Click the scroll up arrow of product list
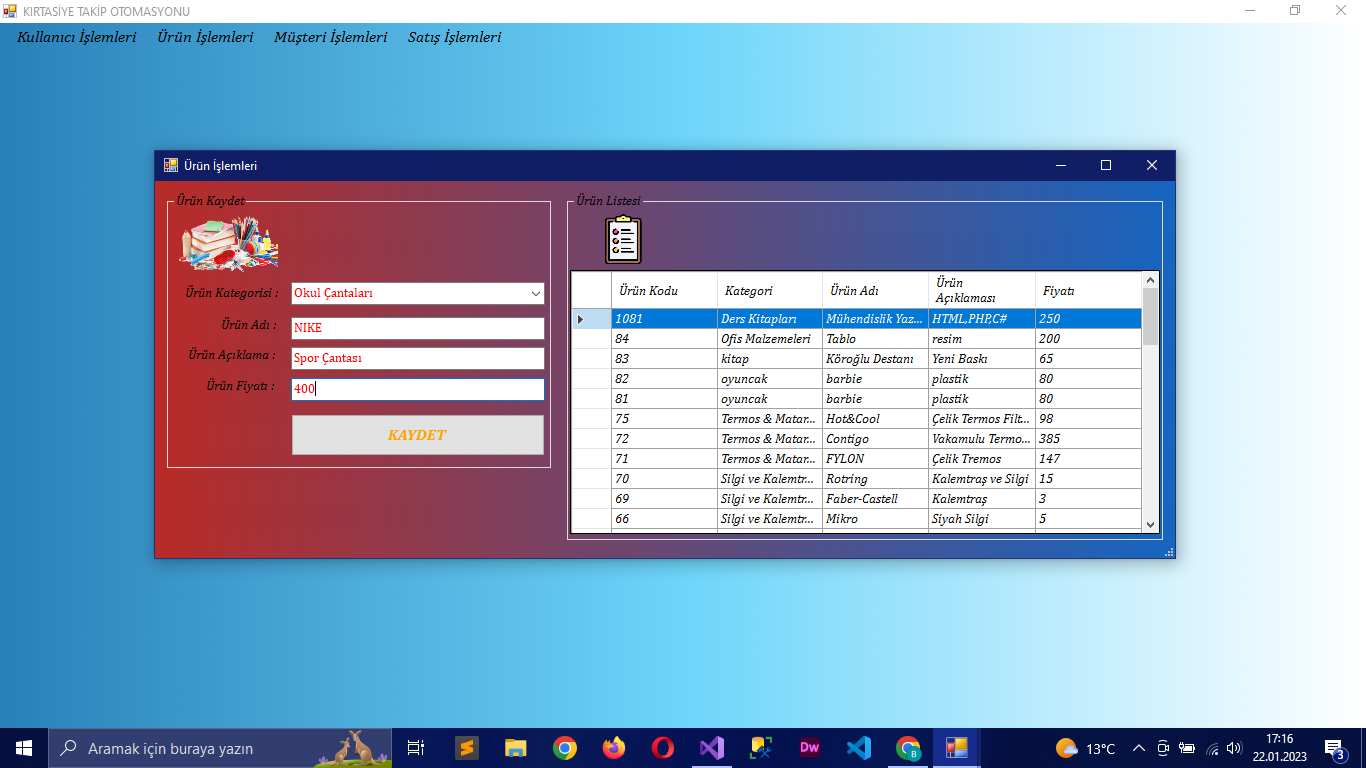Screen dimensions: 1366x768 point(1150,280)
